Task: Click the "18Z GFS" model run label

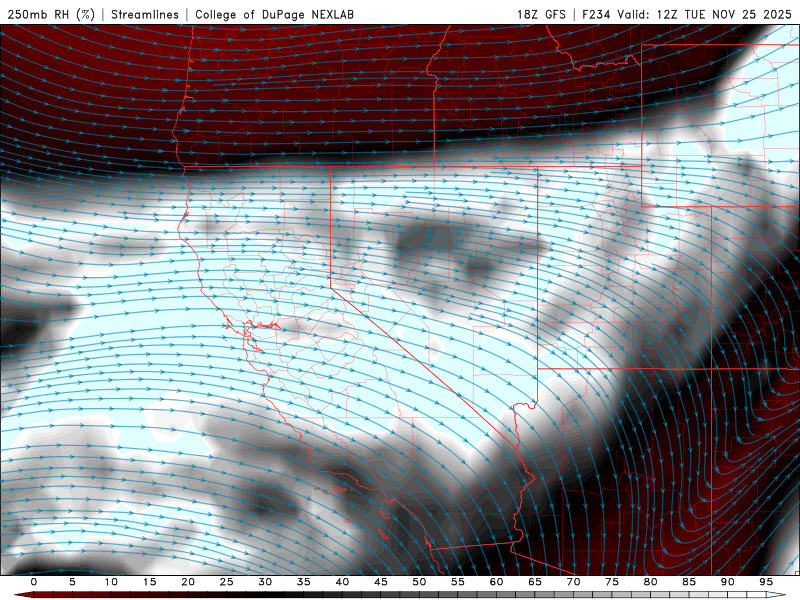Action: (541, 14)
